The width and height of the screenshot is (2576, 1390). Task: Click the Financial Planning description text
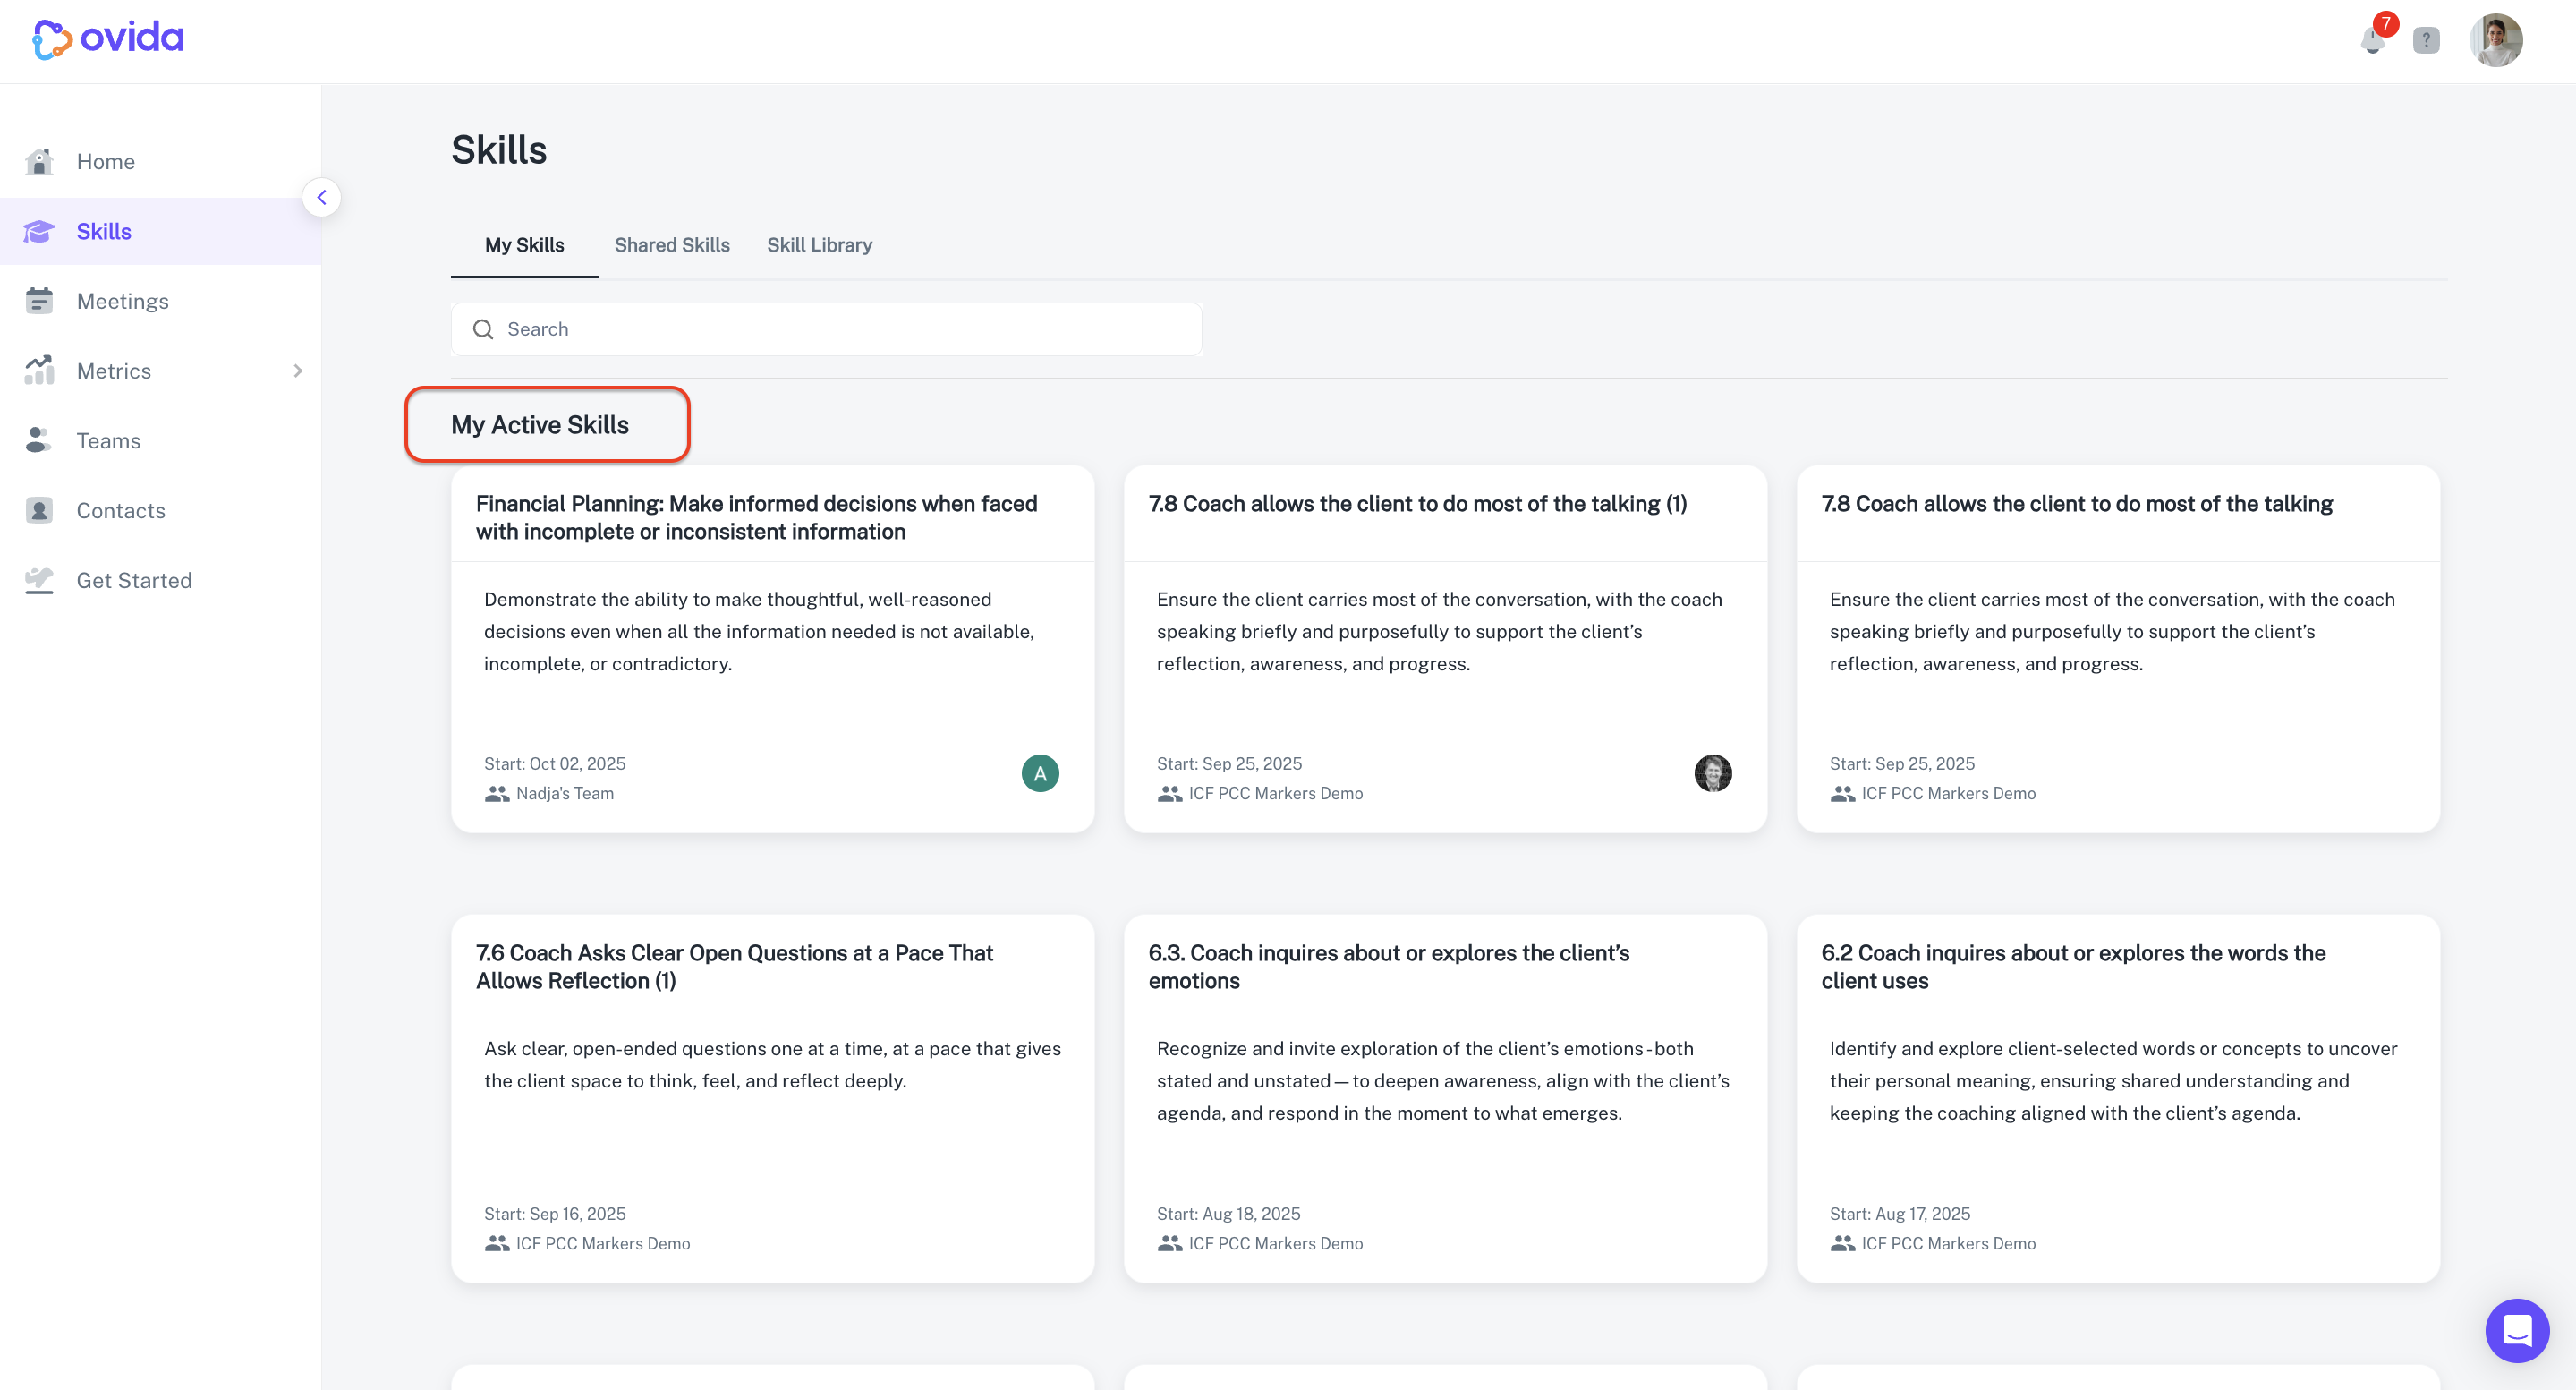point(759,631)
